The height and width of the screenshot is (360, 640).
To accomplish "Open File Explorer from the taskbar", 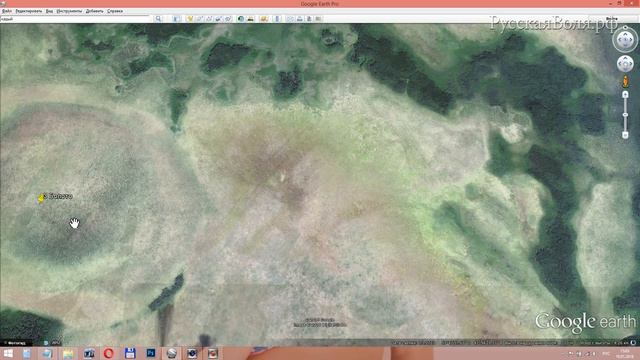I will (x=68, y=353).
